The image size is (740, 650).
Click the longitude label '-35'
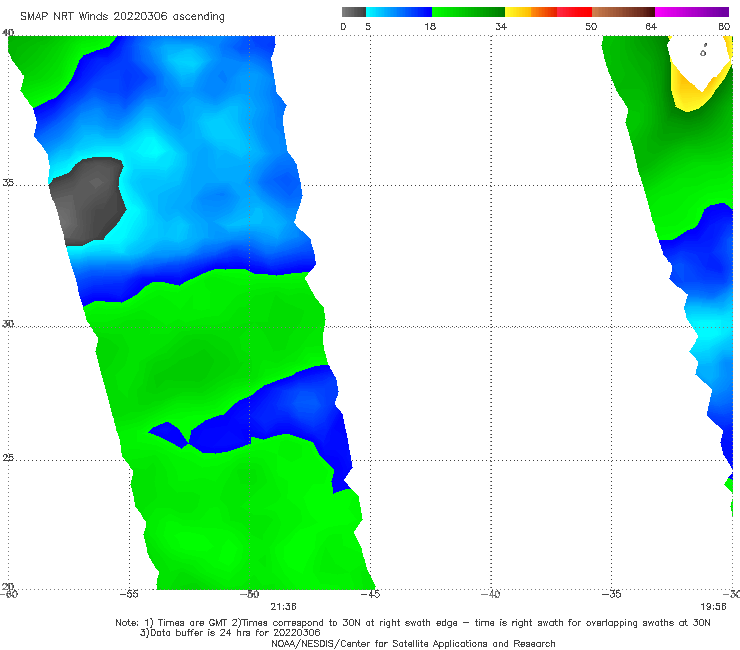[611, 594]
